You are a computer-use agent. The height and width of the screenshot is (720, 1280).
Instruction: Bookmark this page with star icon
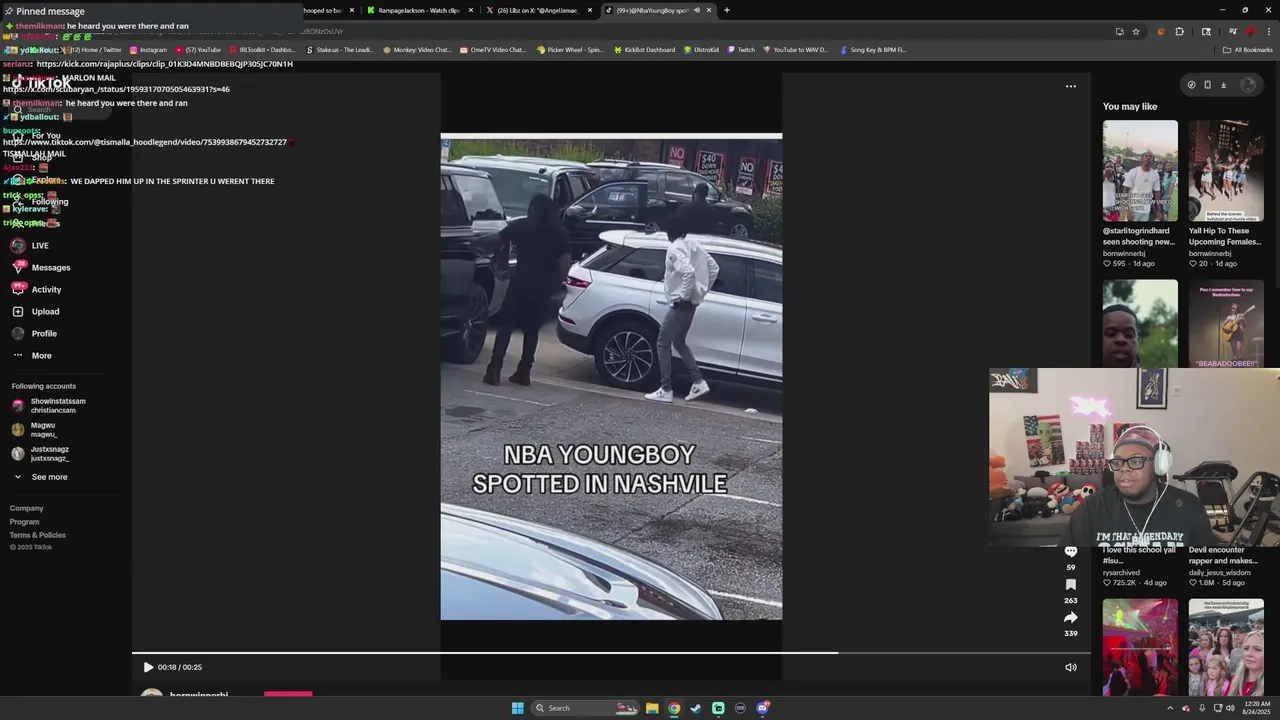tap(1136, 31)
